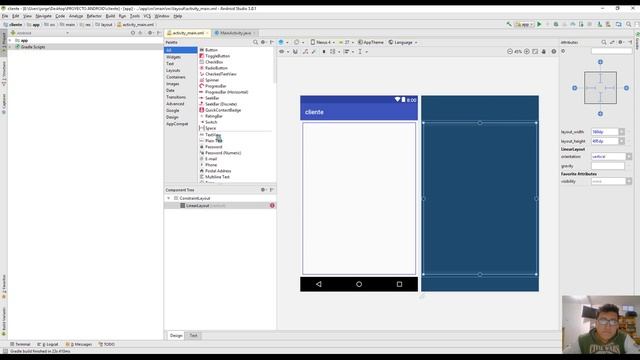Viewport: 640px width, 360px height.
Task: Click the scroll-from-source target icon in Project panel
Action: 133,33
